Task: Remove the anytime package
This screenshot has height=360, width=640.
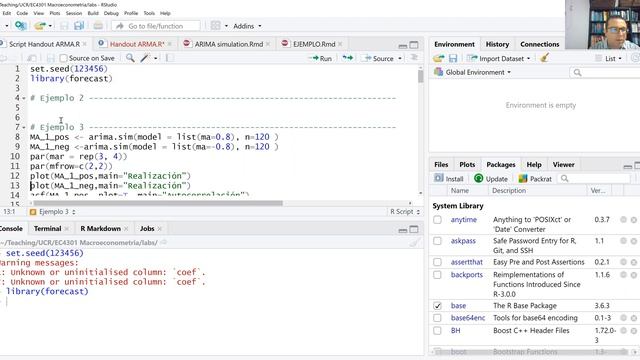Action: click(633, 220)
